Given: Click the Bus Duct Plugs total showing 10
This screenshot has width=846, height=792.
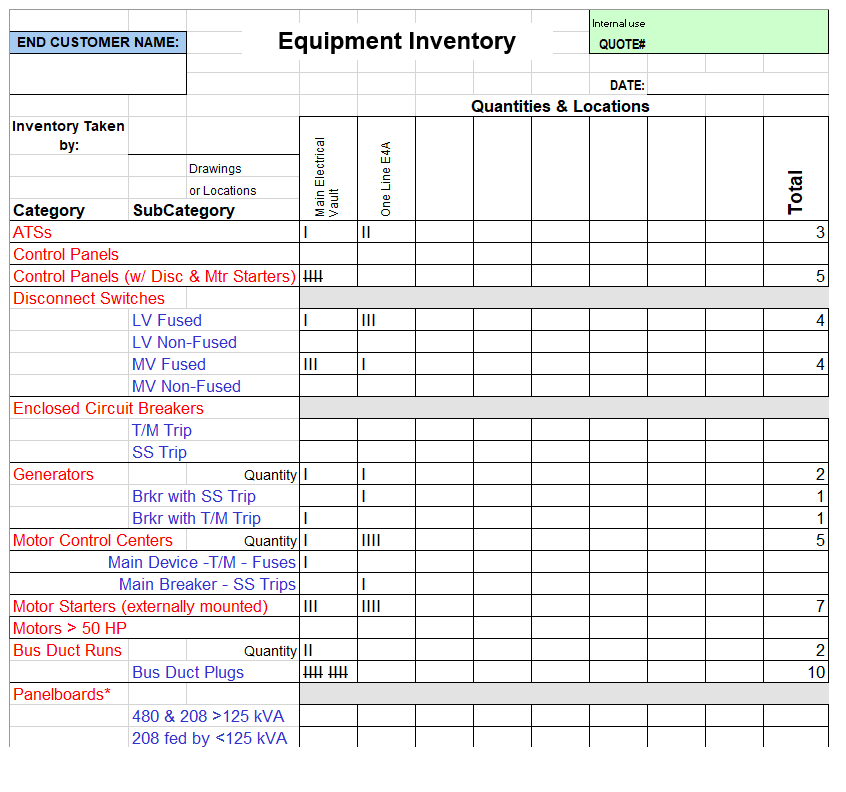Looking at the screenshot, I should pyautogui.click(x=796, y=672).
